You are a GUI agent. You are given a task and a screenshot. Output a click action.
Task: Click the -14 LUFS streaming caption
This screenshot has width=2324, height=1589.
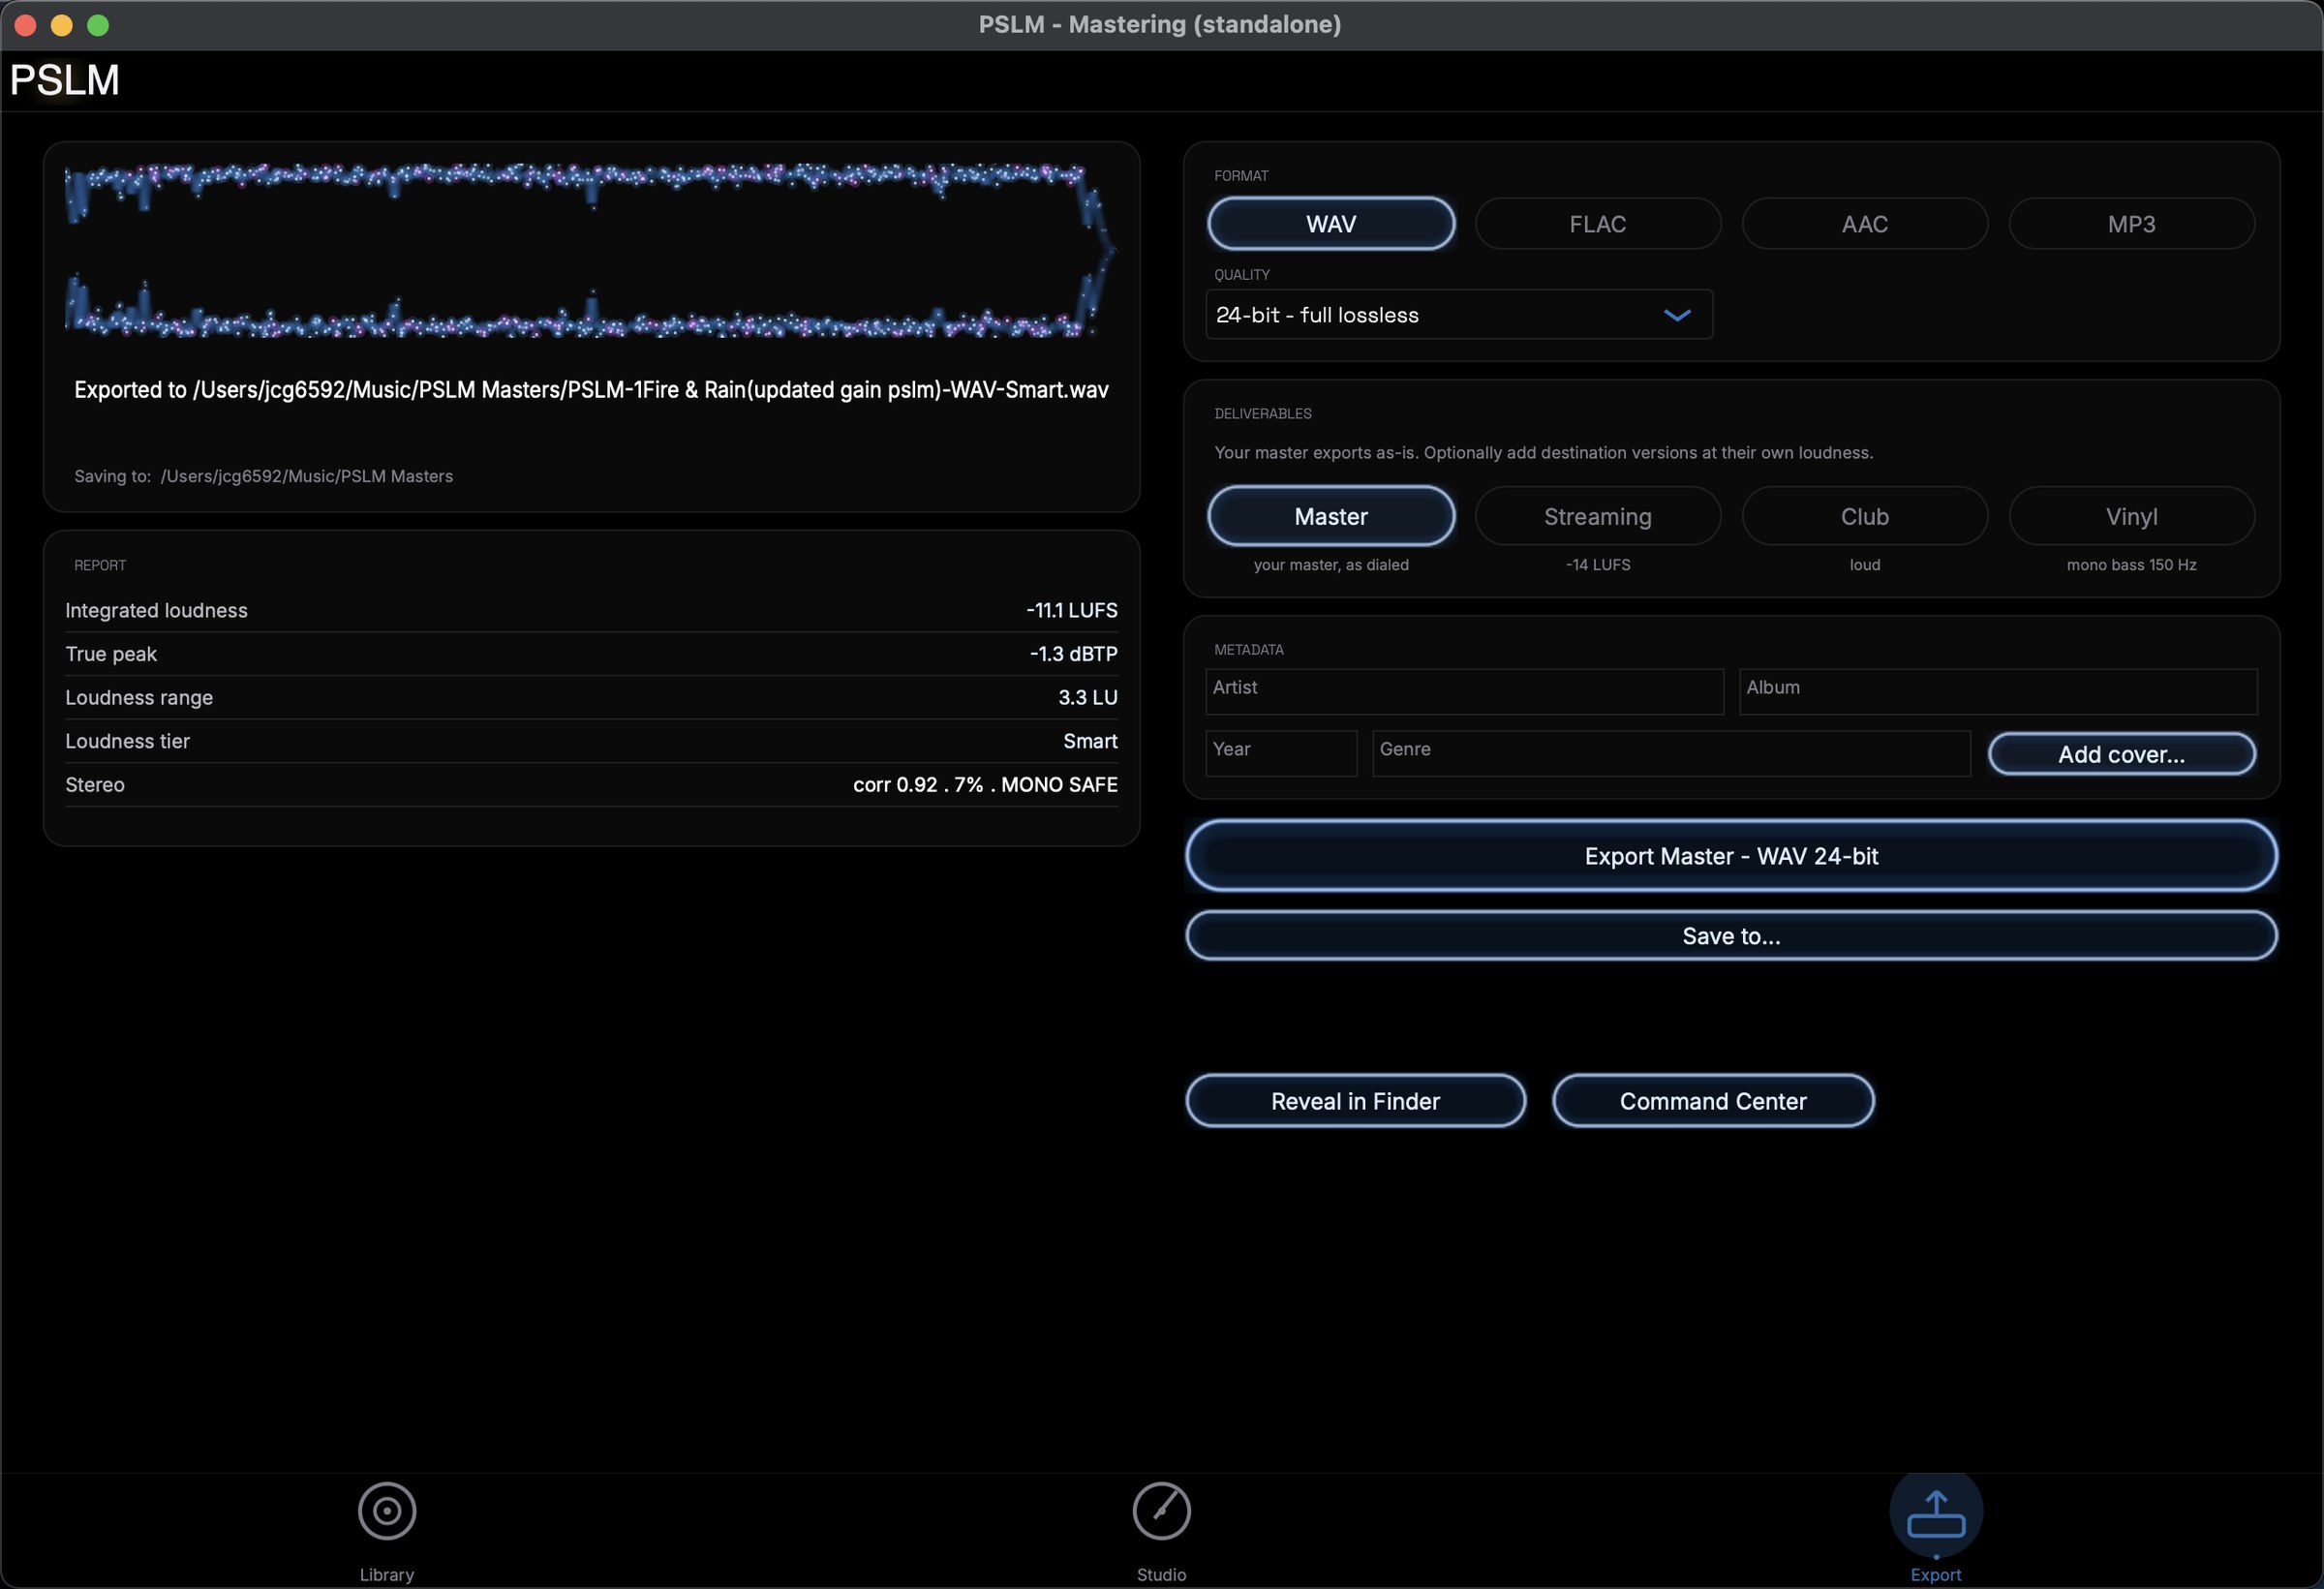point(1597,565)
